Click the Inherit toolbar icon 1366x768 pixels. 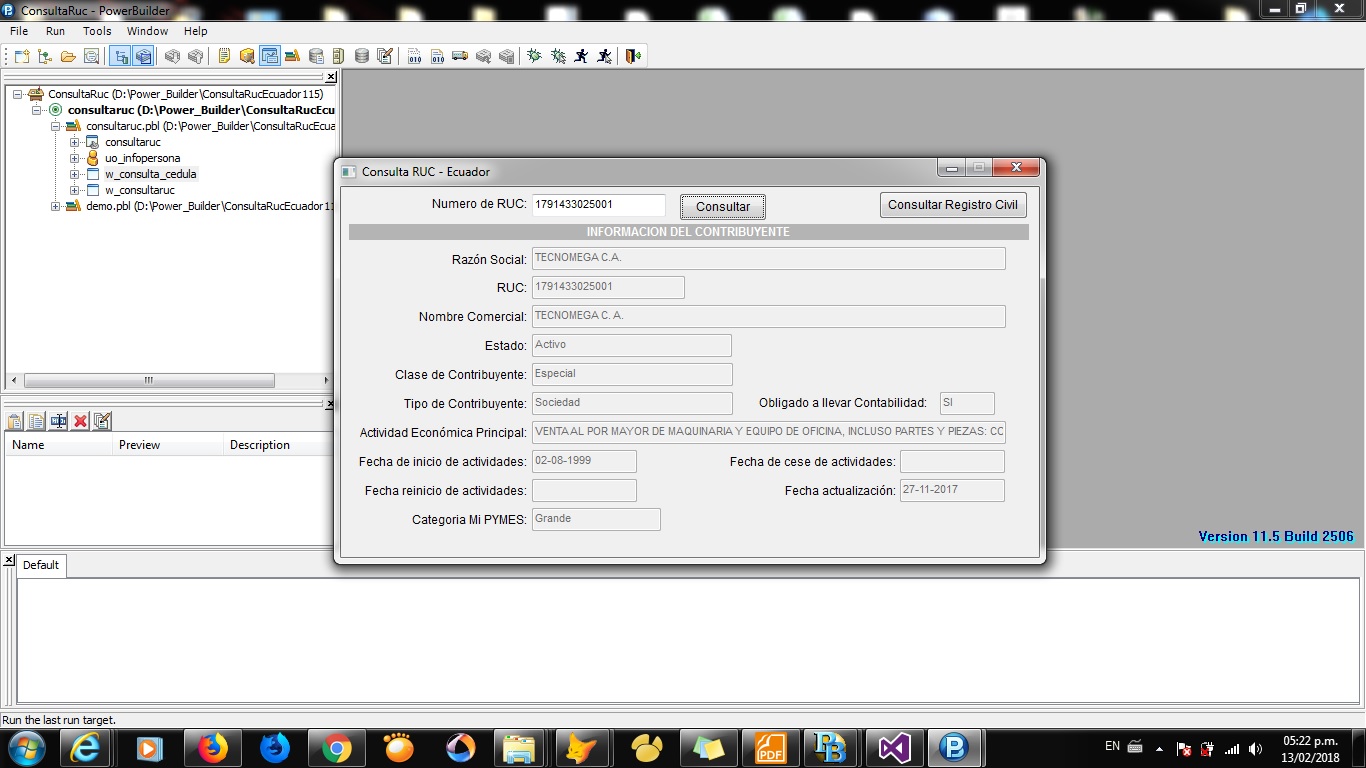[x=45, y=56]
